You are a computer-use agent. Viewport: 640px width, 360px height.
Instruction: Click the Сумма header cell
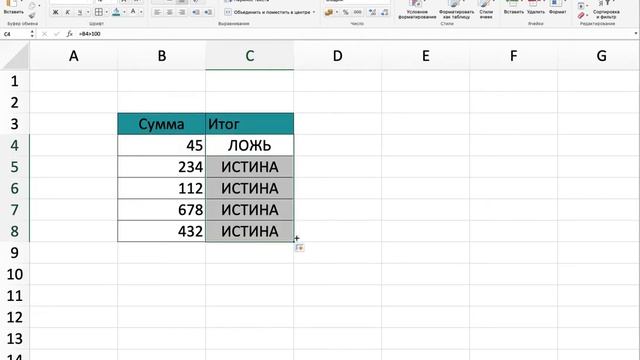162,124
